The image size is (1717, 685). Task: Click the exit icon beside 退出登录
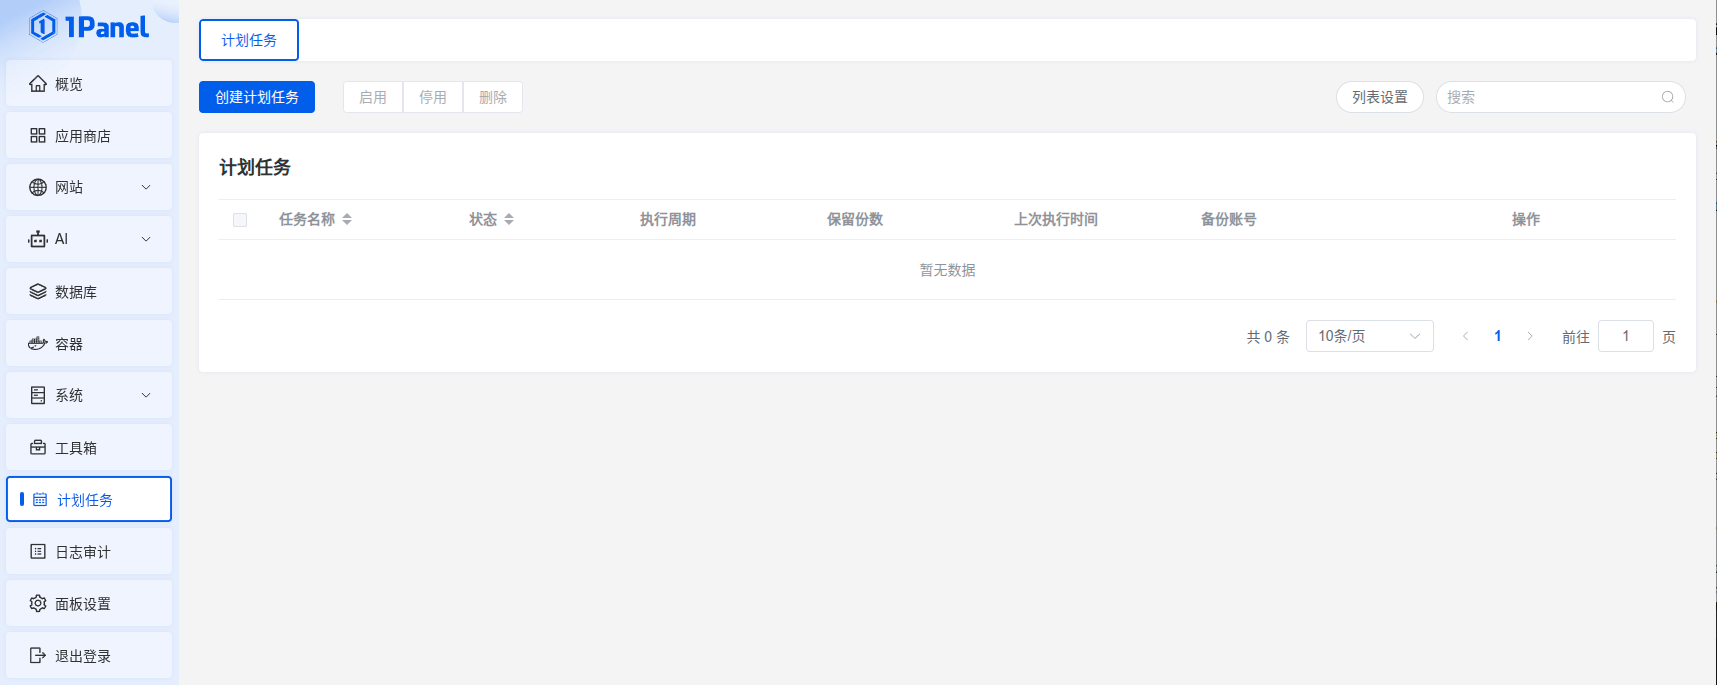click(38, 655)
